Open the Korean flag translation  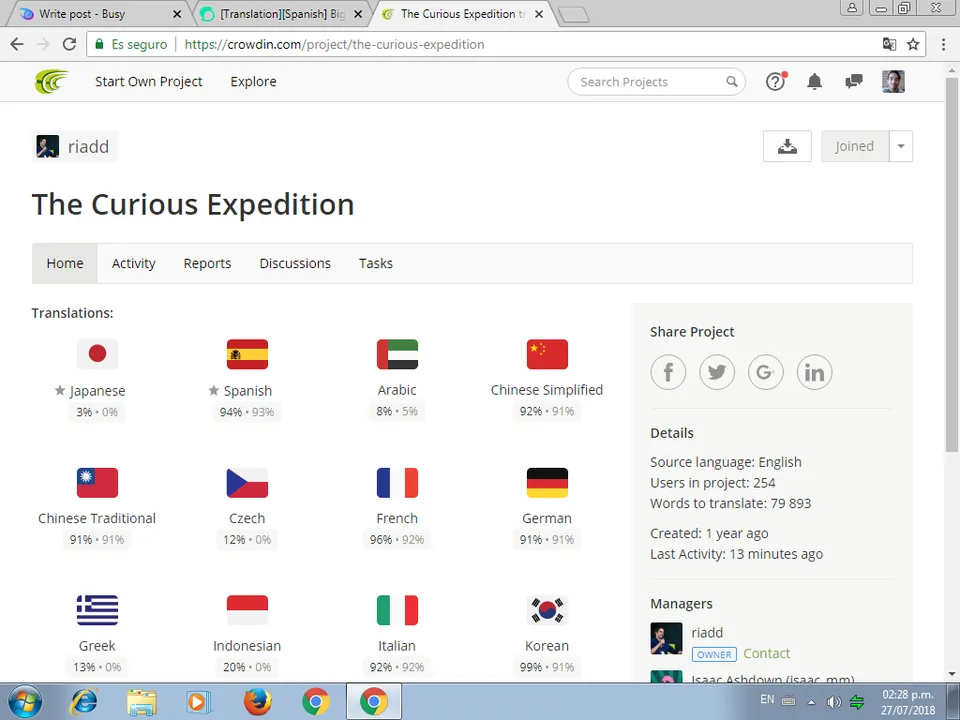tap(547, 610)
